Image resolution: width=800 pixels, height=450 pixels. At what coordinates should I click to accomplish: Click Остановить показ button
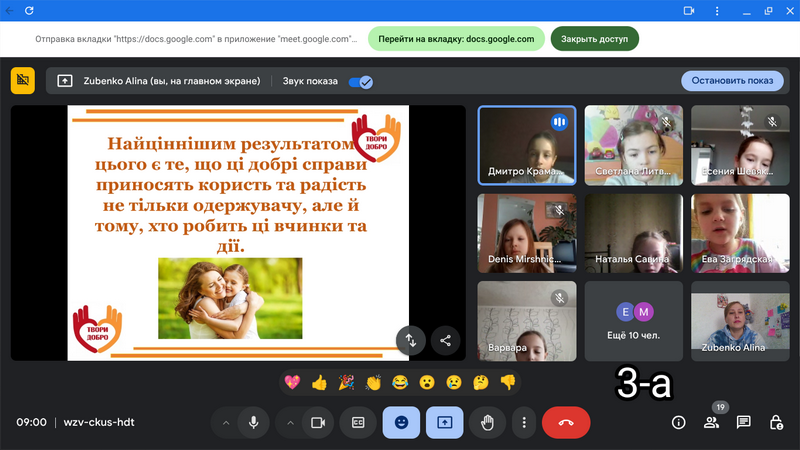point(732,81)
